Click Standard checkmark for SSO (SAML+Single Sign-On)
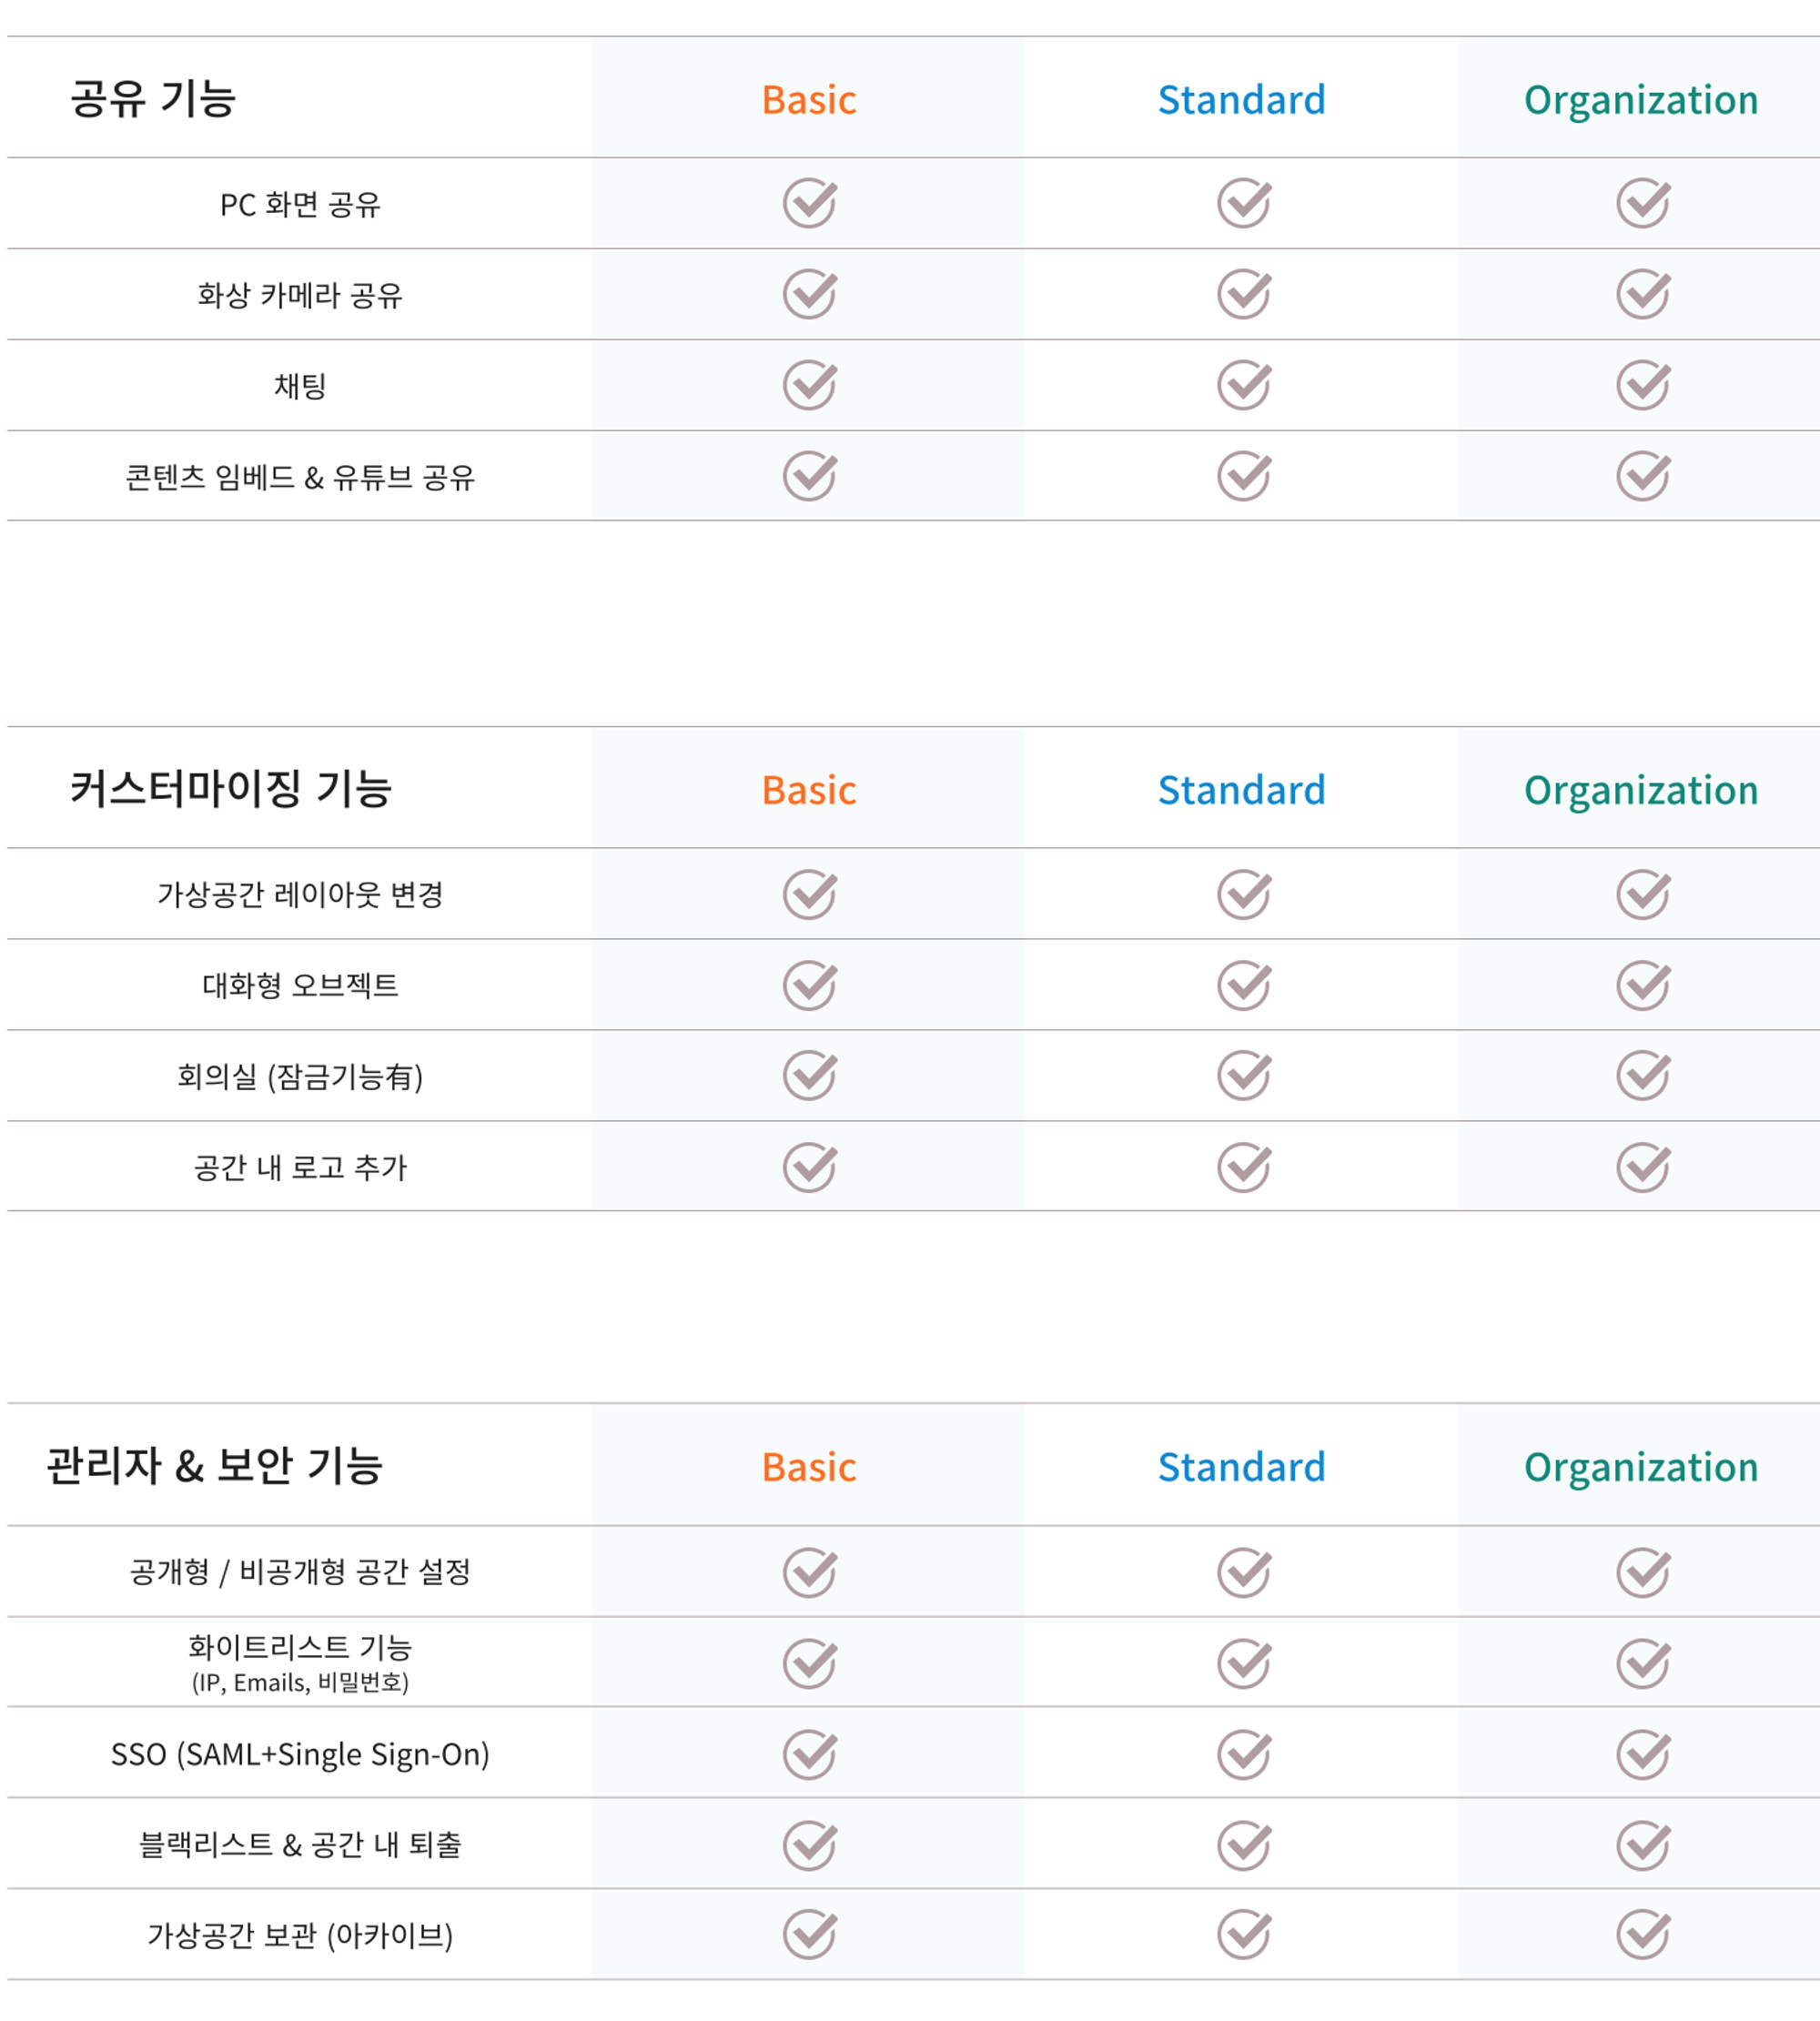Viewport: 1820px width, 2021px height. click(x=1243, y=1754)
